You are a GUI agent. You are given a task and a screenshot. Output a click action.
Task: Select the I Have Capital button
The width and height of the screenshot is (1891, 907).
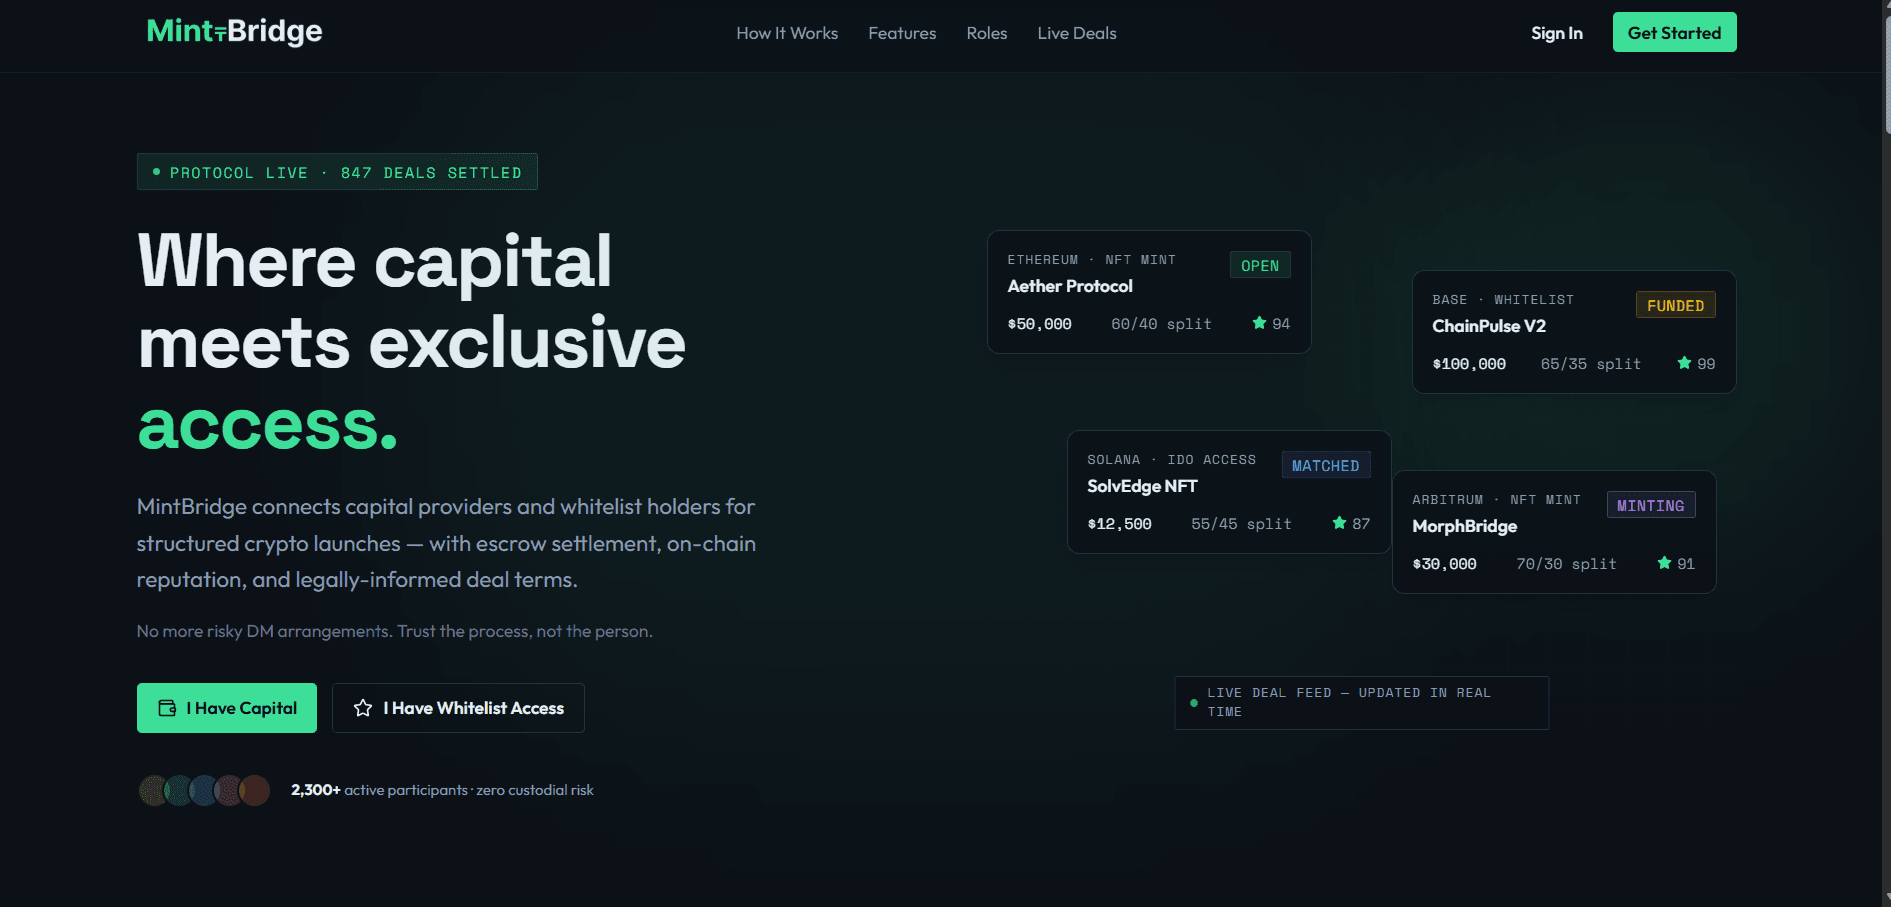[227, 708]
